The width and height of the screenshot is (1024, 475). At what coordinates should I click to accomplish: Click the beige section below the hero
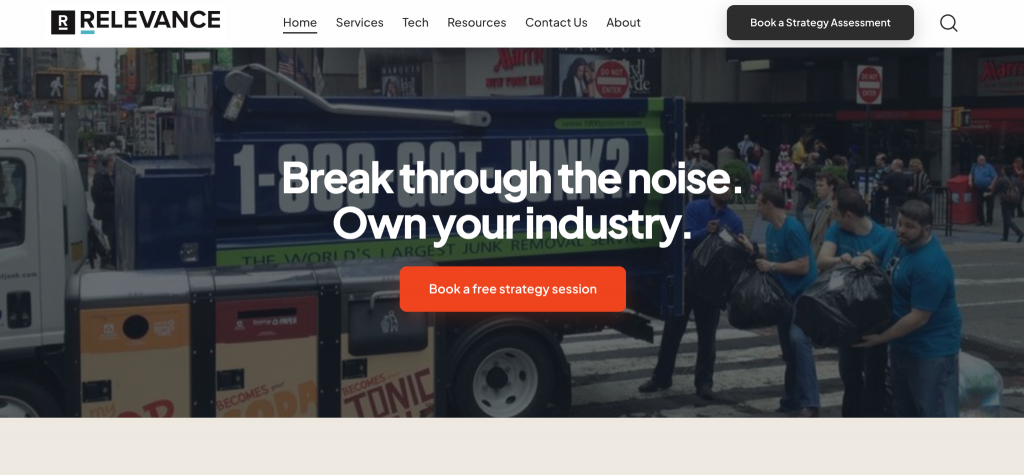(512, 446)
